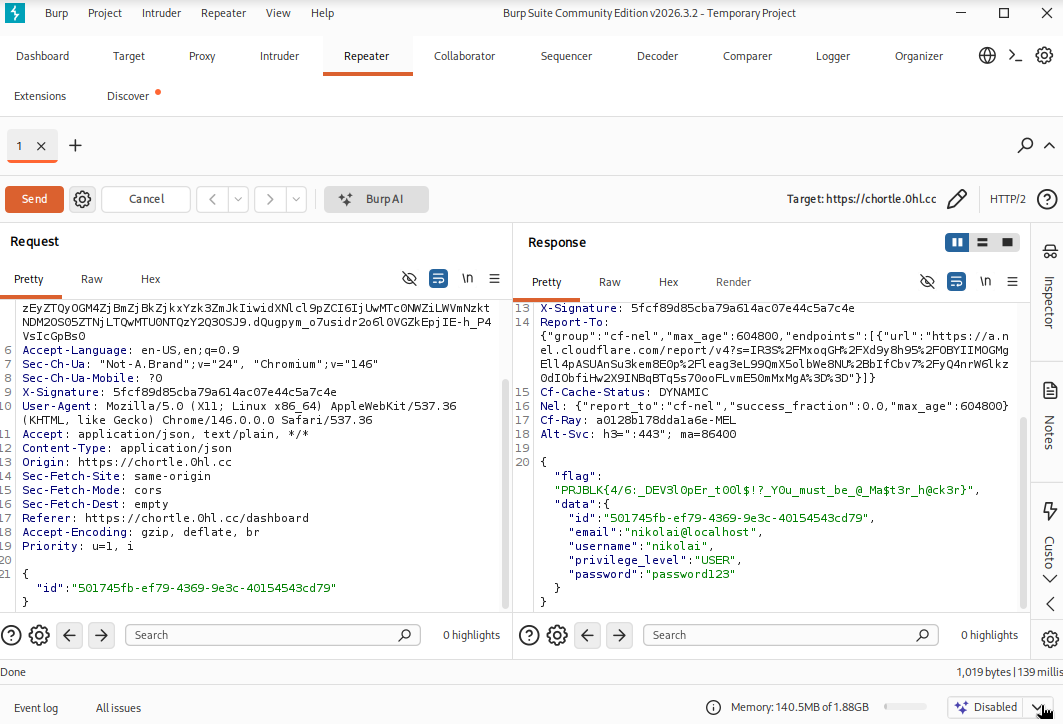Open the Notes side panel icon
The height and width of the screenshot is (724, 1063).
point(1049,390)
